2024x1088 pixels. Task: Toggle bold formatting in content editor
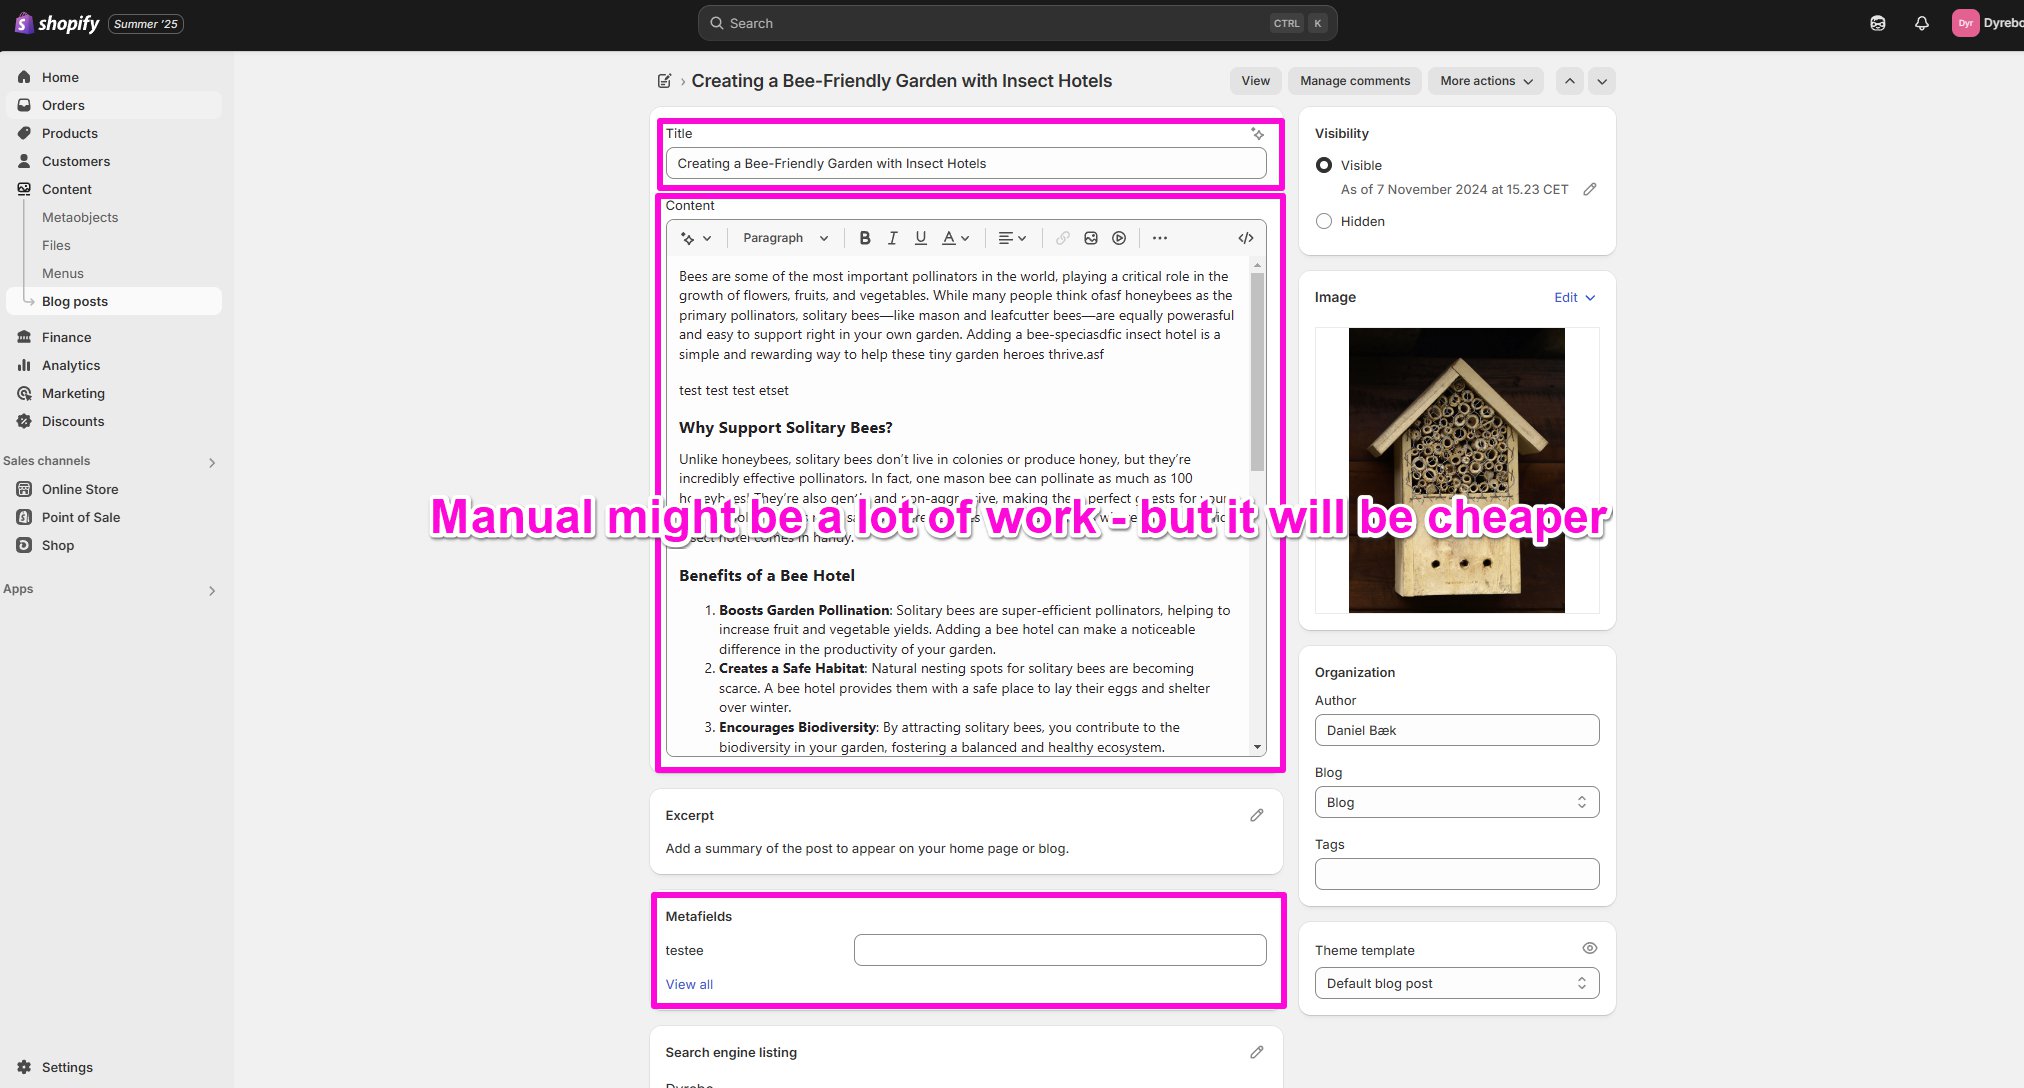click(865, 238)
